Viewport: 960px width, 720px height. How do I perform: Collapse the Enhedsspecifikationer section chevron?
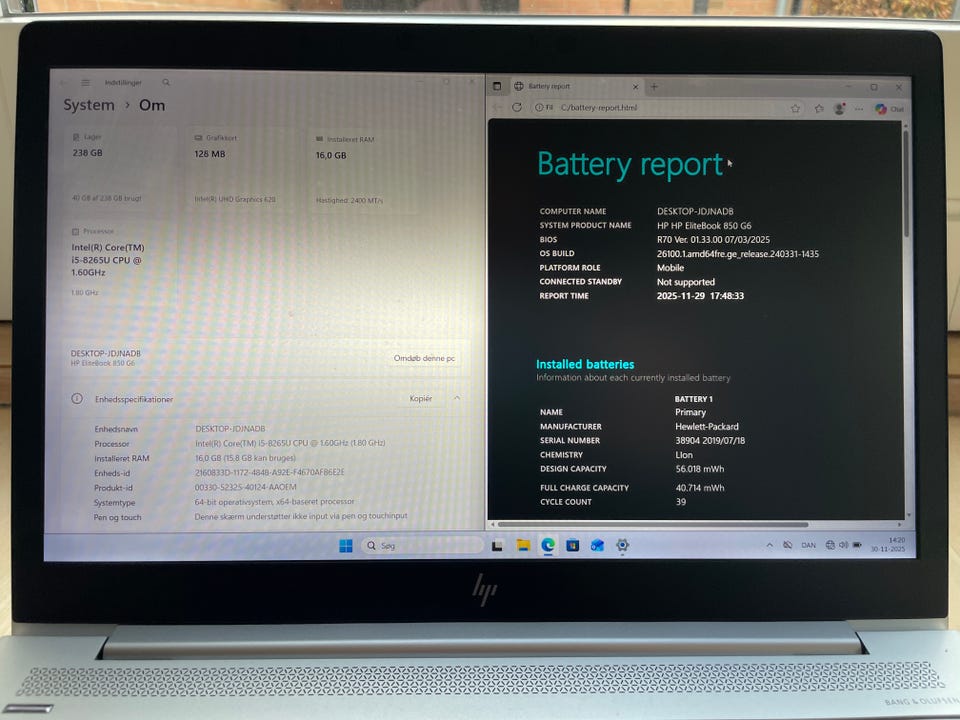(x=457, y=399)
